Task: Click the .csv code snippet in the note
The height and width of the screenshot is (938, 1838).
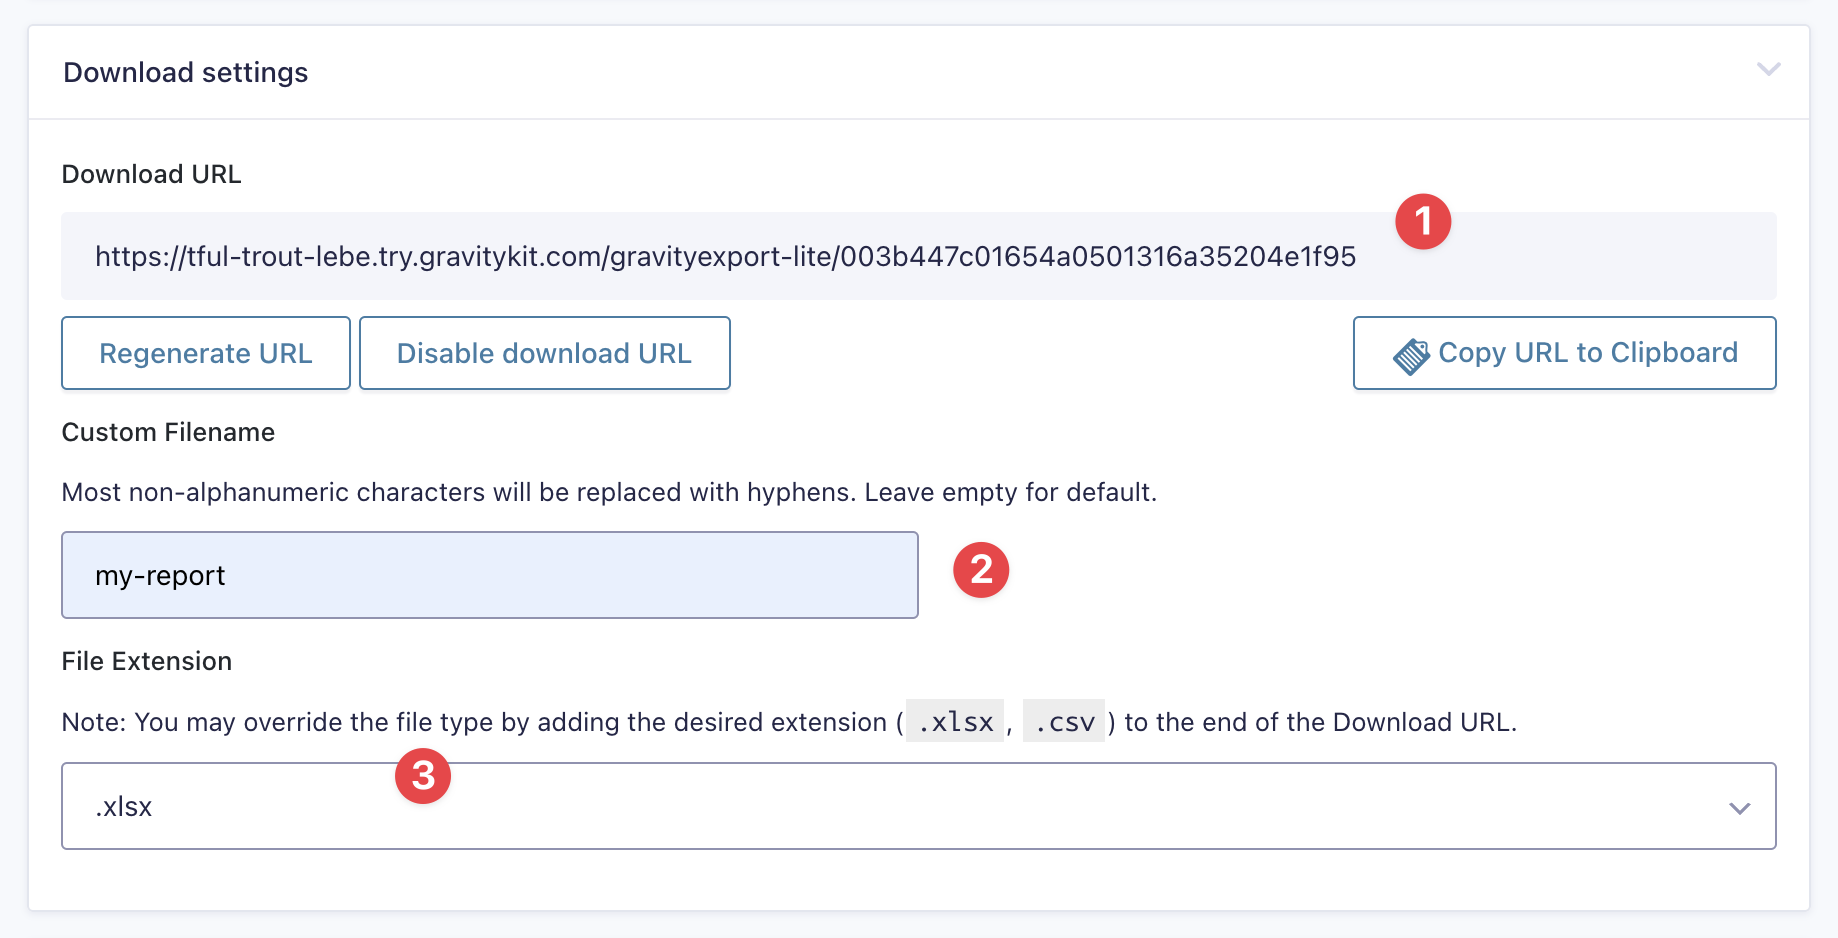Action: [x=1063, y=720]
